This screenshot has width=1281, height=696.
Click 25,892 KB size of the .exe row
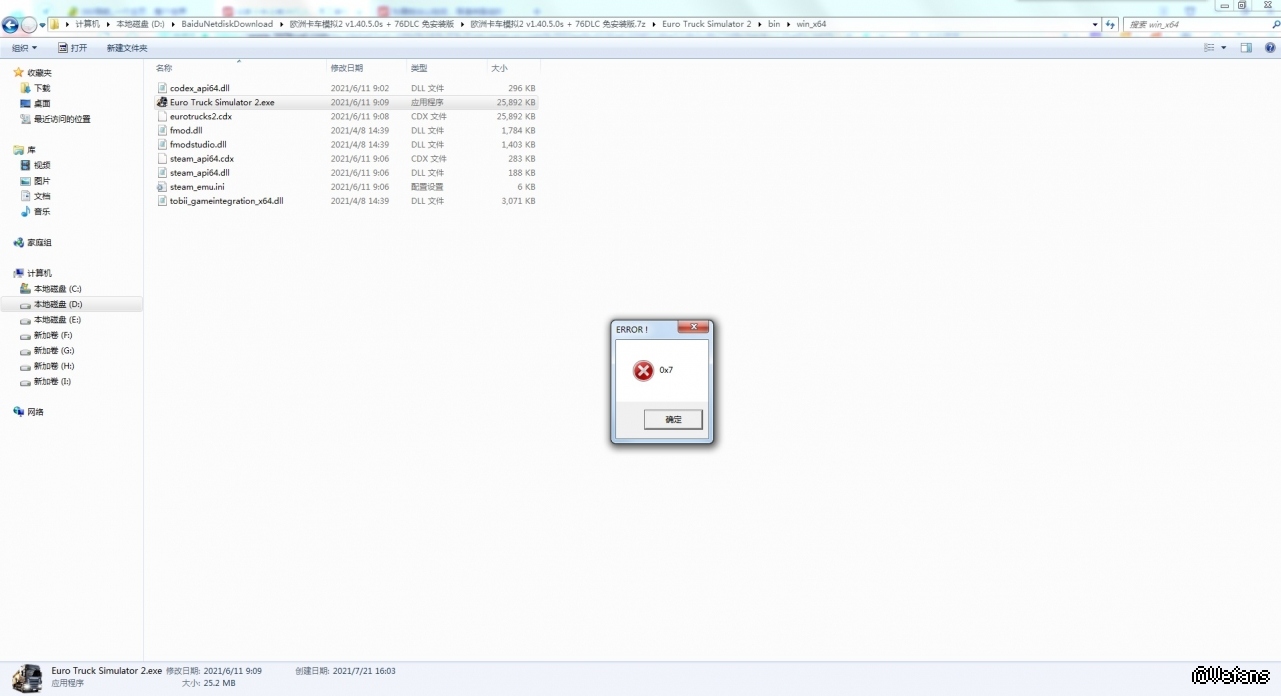516,102
